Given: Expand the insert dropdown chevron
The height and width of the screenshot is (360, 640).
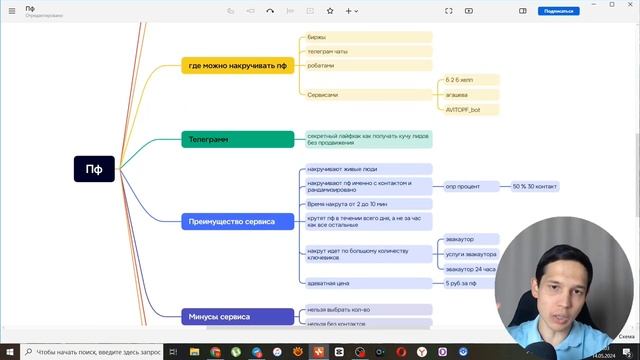Looking at the screenshot, I should [x=356, y=11].
